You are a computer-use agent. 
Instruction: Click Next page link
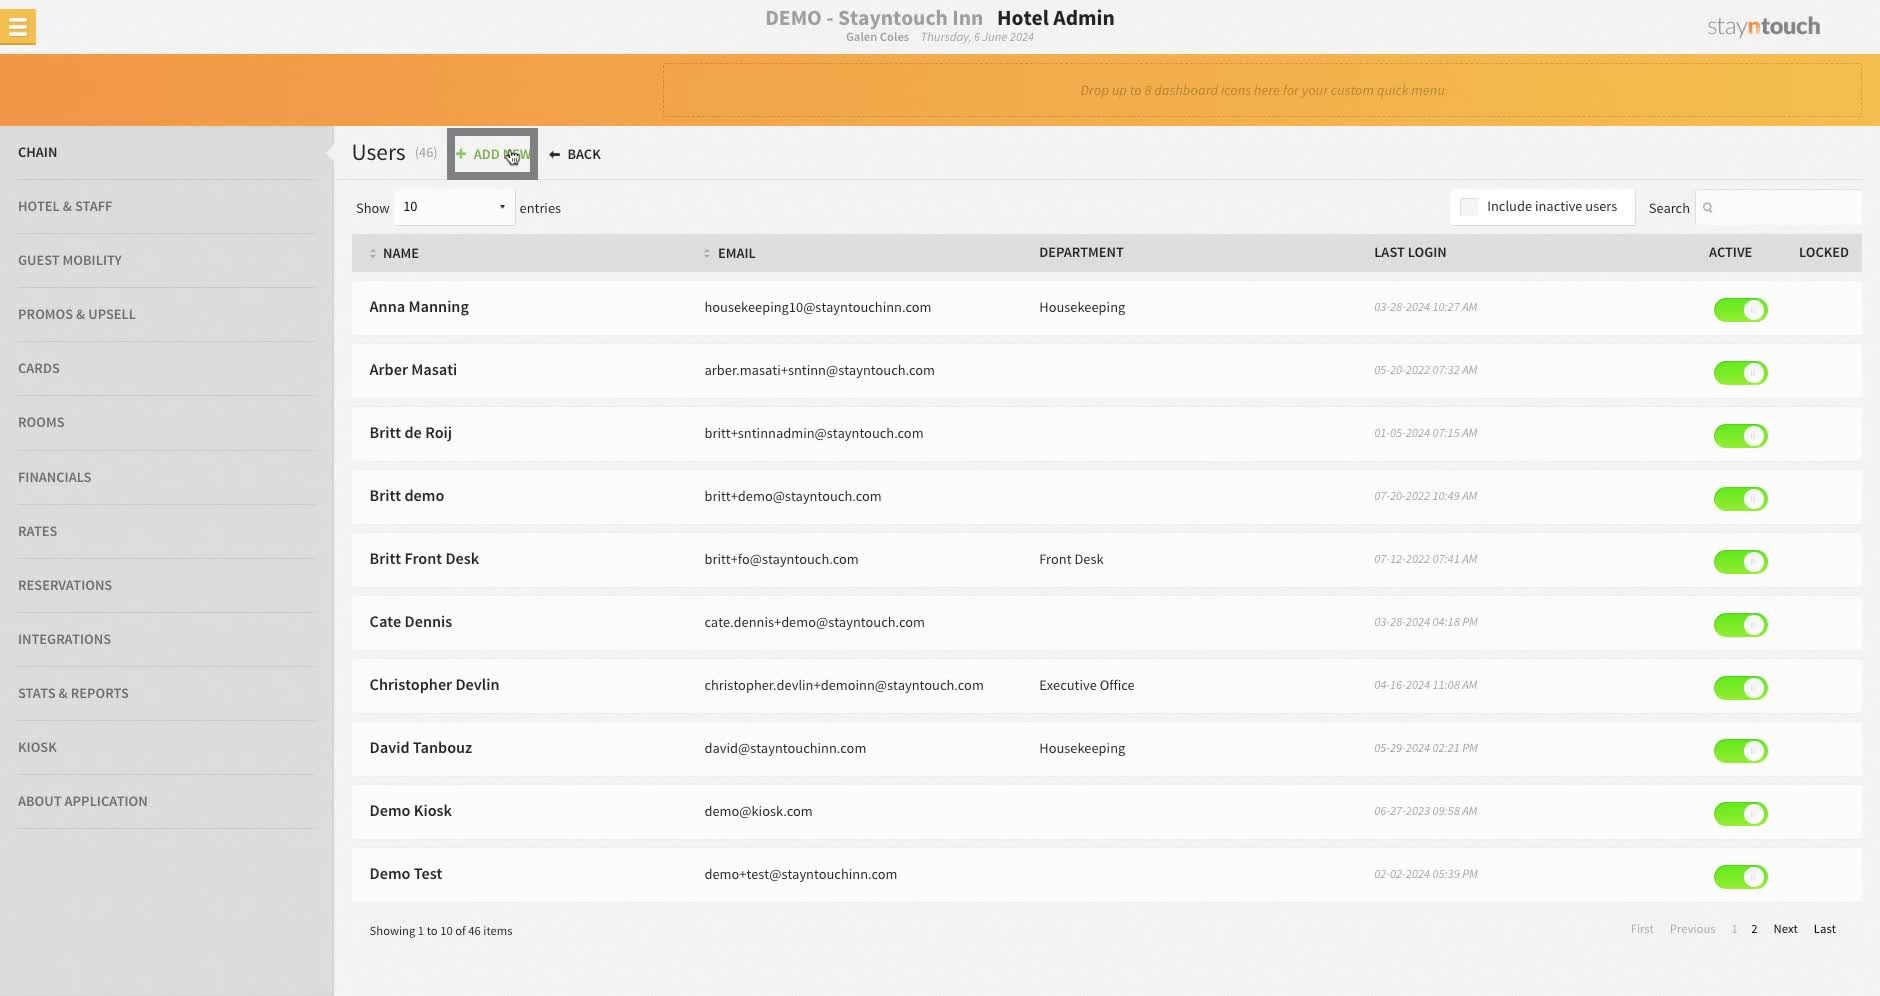[x=1785, y=929]
